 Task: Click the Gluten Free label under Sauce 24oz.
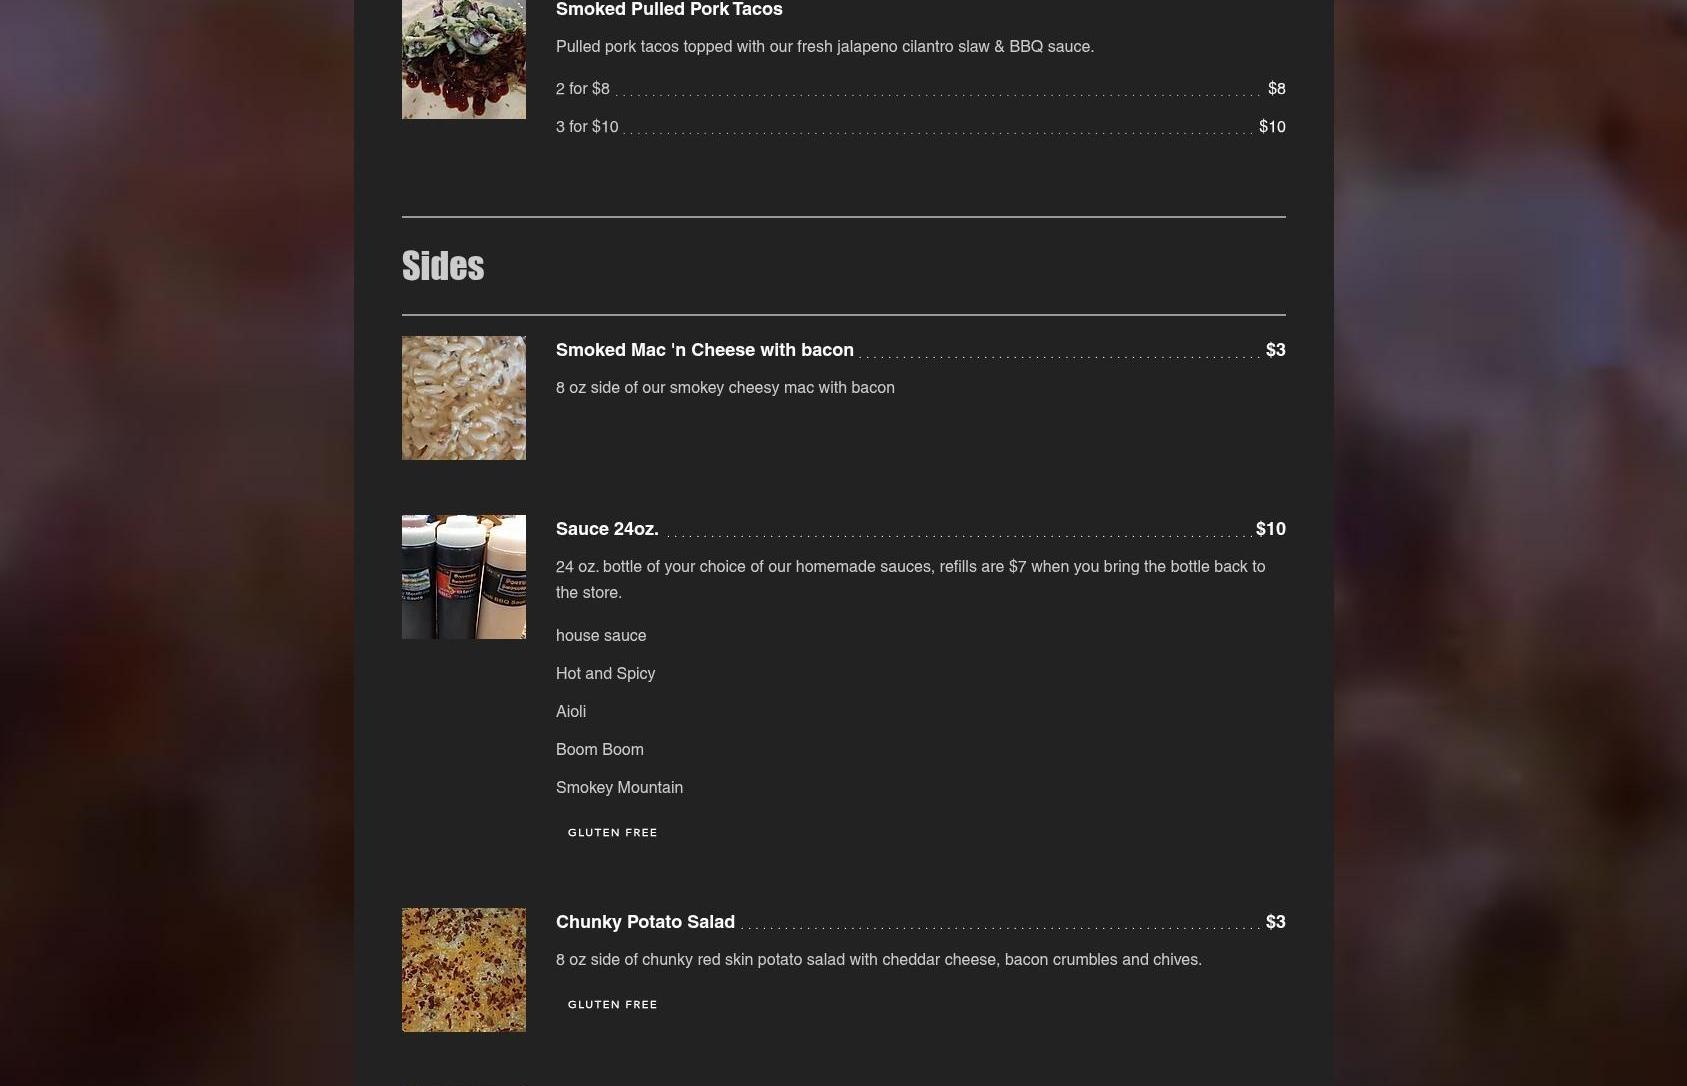pyautogui.click(x=612, y=832)
